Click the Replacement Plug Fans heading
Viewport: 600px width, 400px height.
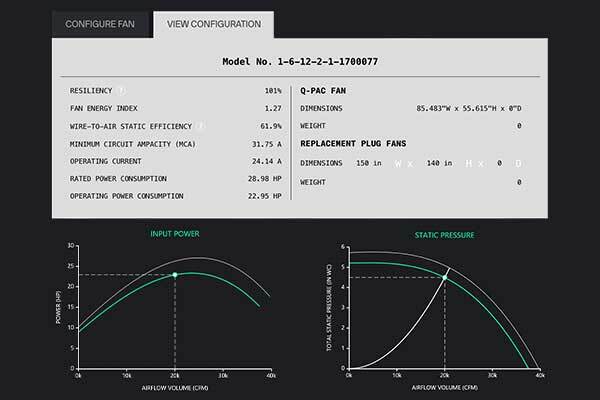coord(356,144)
